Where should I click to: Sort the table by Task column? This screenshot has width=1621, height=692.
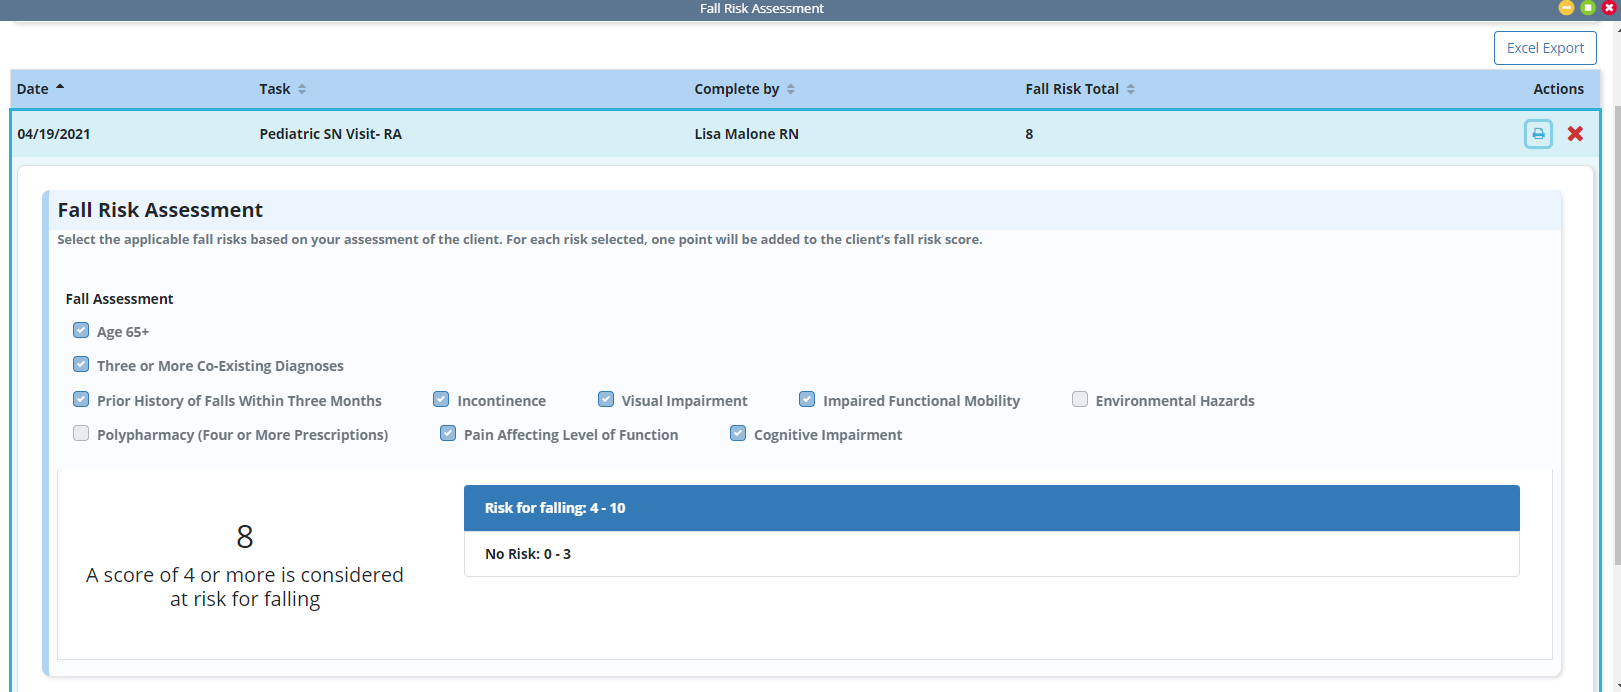[283, 89]
